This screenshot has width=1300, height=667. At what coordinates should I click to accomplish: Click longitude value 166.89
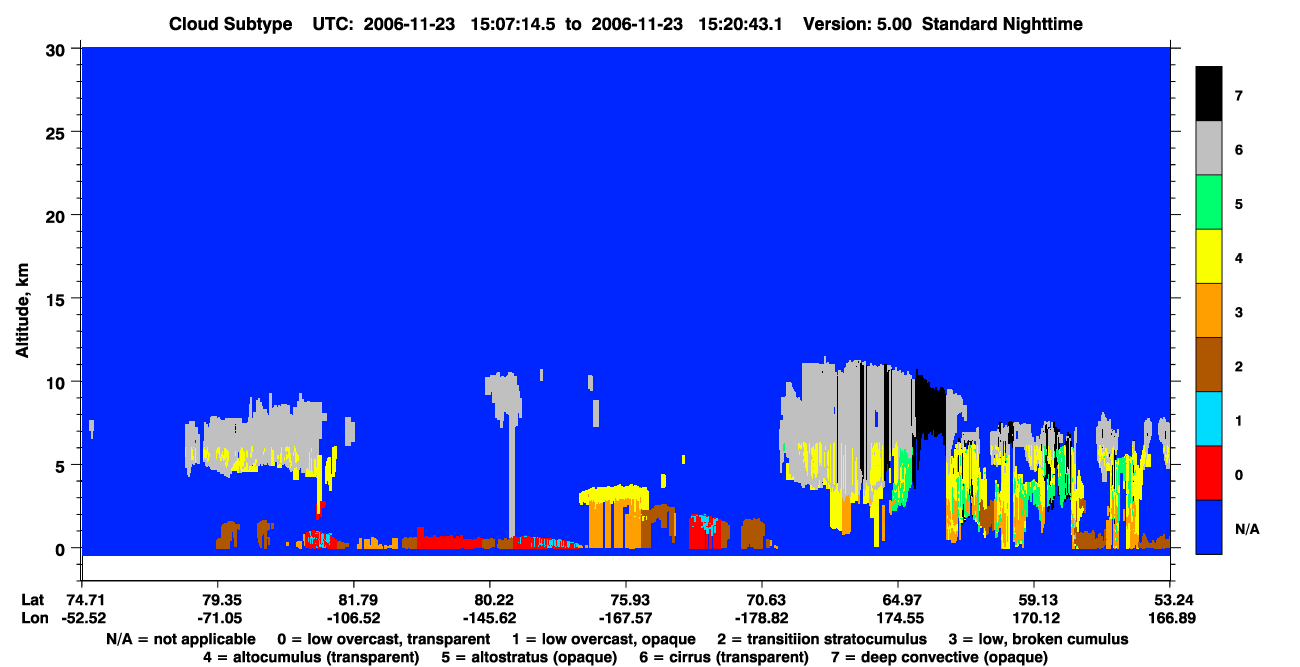pos(1170,618)
